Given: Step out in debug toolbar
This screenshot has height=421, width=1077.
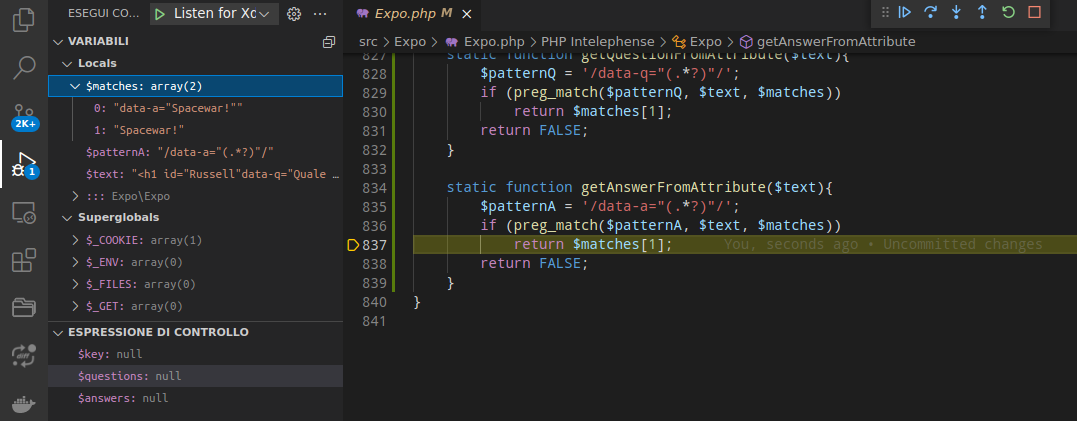Looking at the screenshot, I should pyautogui.click(x=982, y=12).
